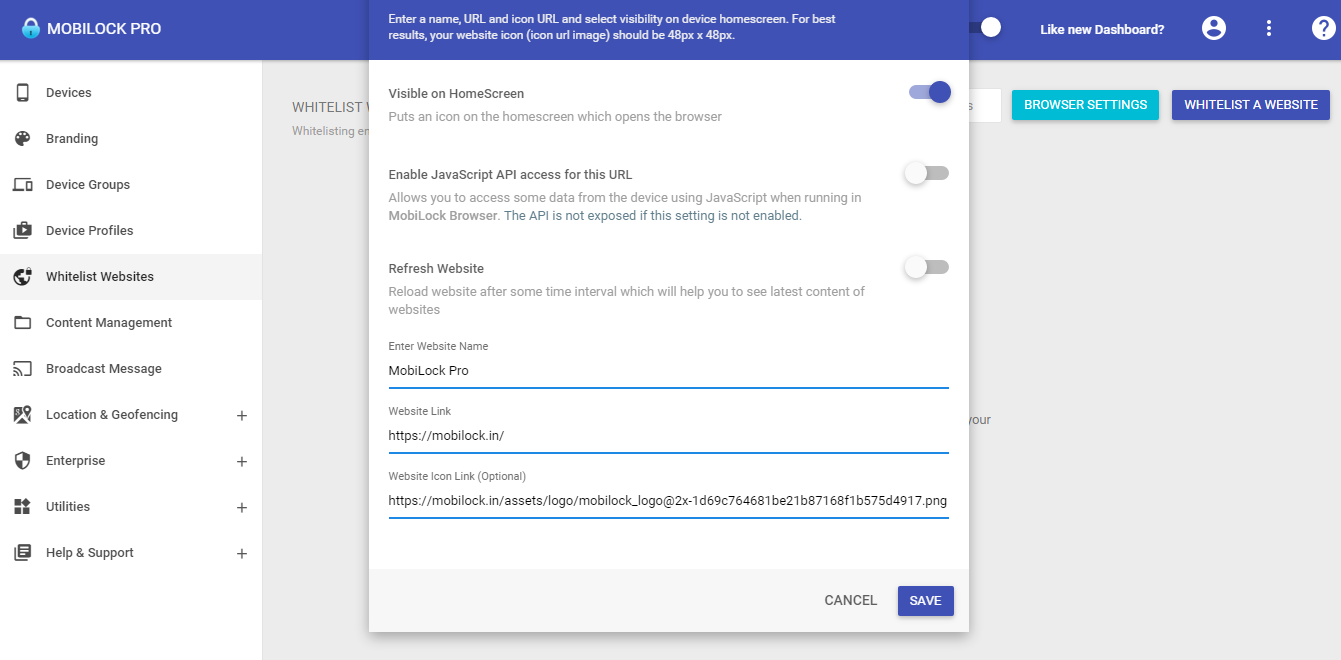The height and width of the screenshot is (660, 1341).
Task: Expand Location & Geofencing plus sign
Action: pyautogui.click(x=242, y=416)
